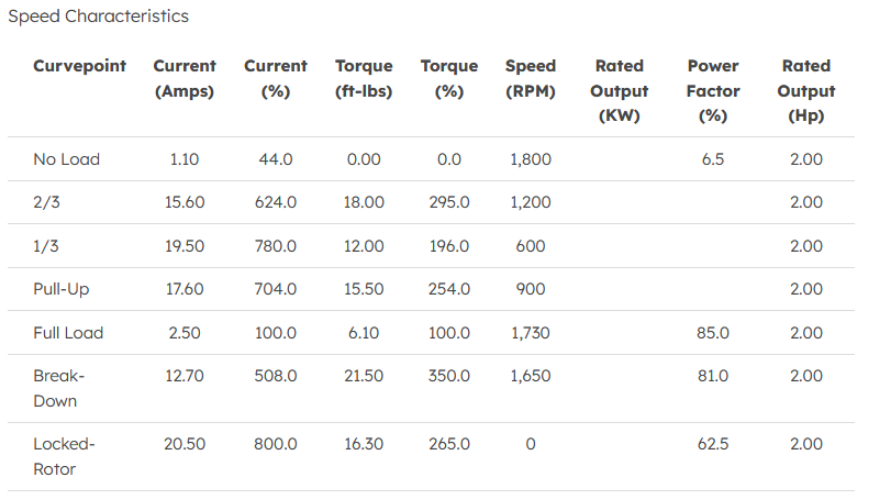Screen dimensions: 869x500
Task: Select the Curvepoint column header
Action: [80, 66]
